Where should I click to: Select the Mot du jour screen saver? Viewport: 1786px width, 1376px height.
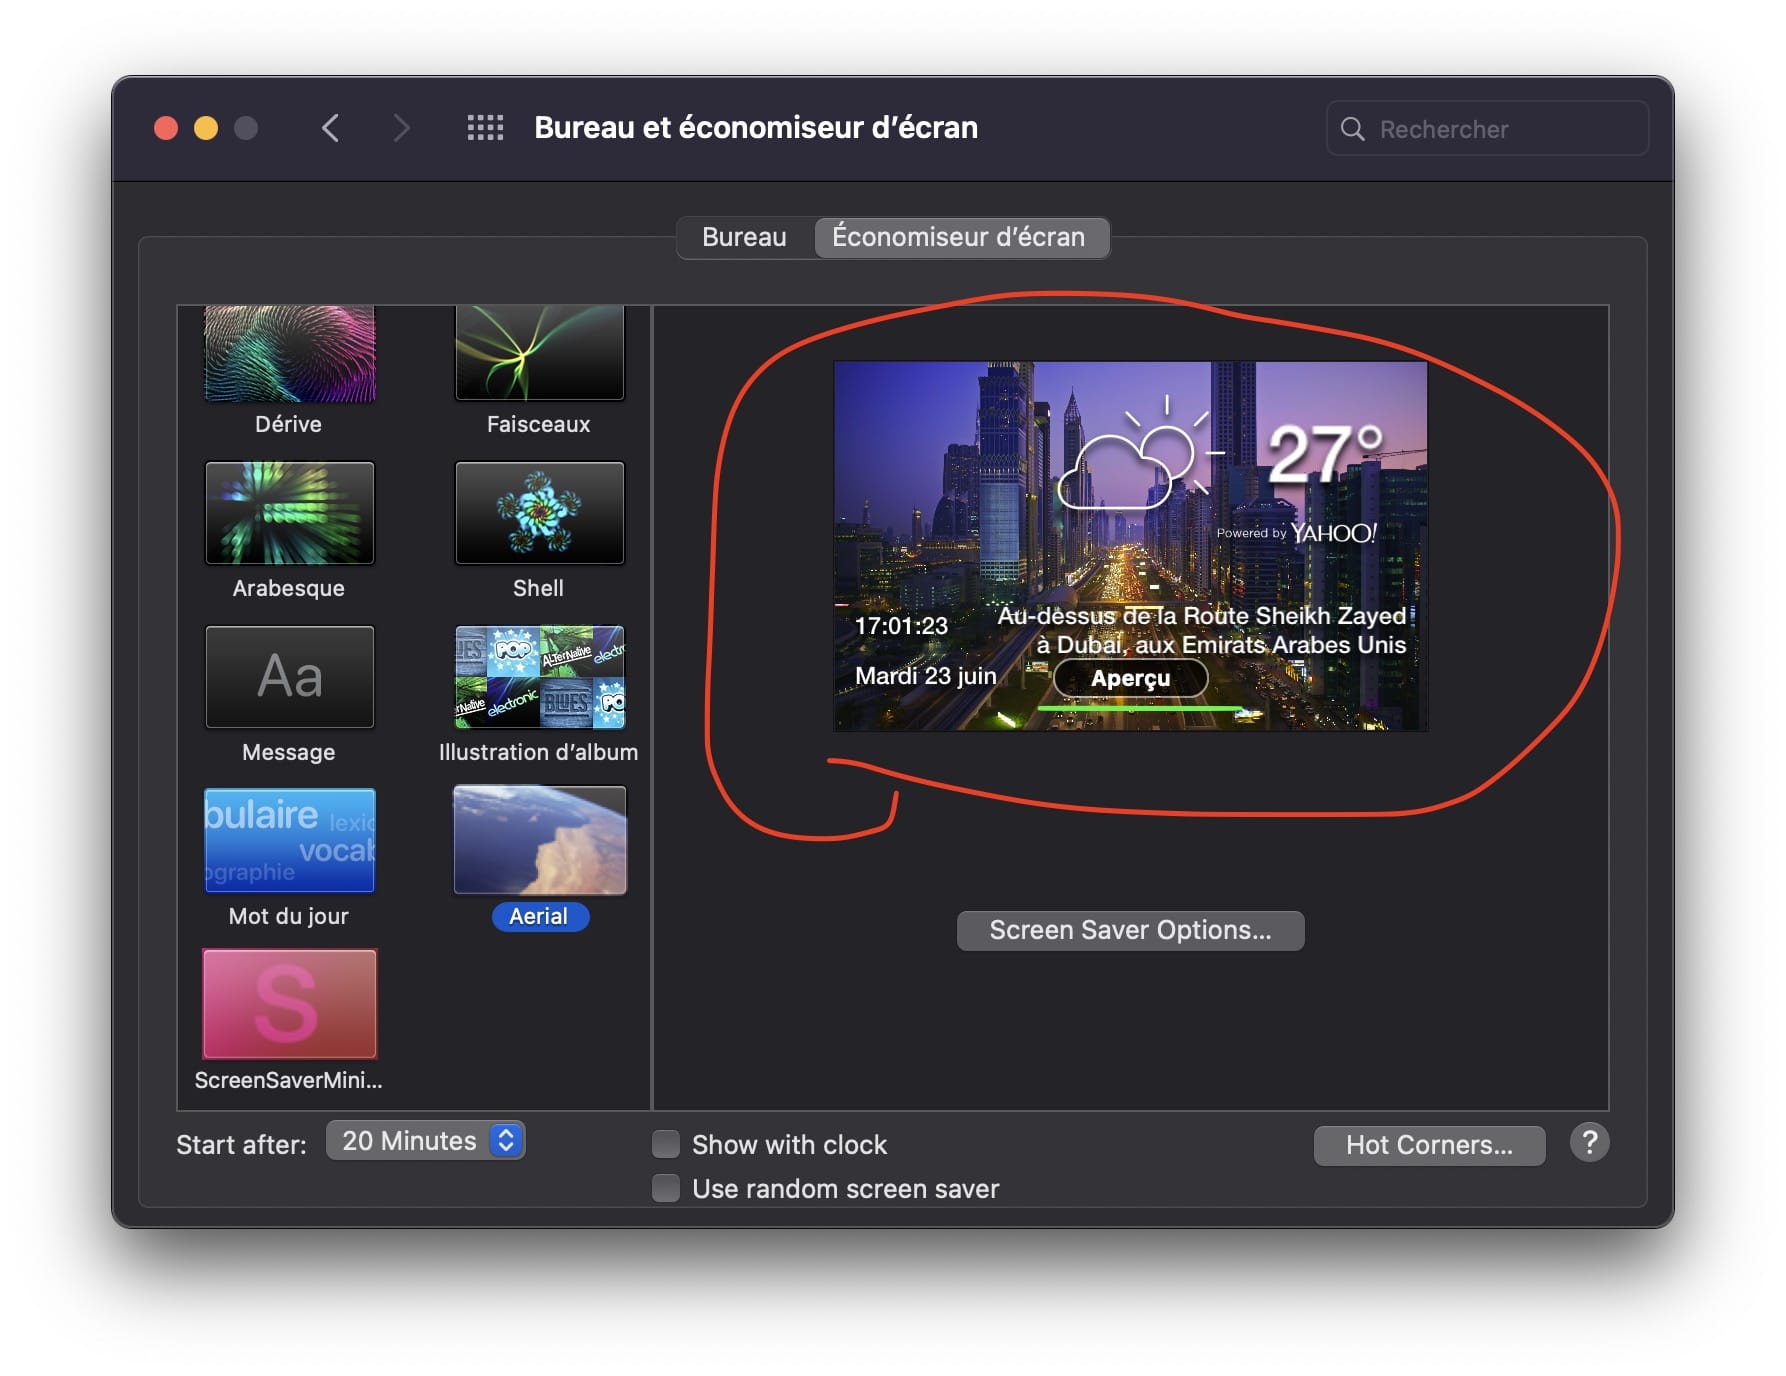coord(290,840)
